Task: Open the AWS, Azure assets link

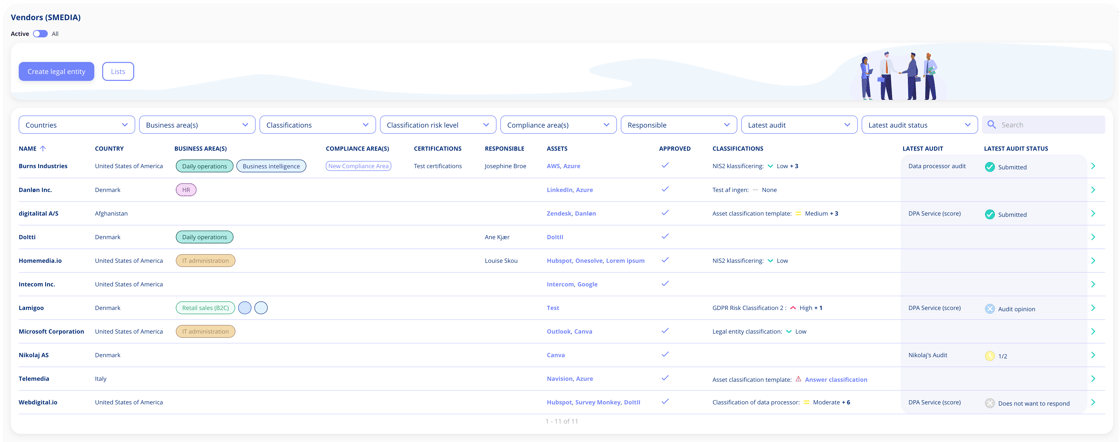Action: [564, 166]
